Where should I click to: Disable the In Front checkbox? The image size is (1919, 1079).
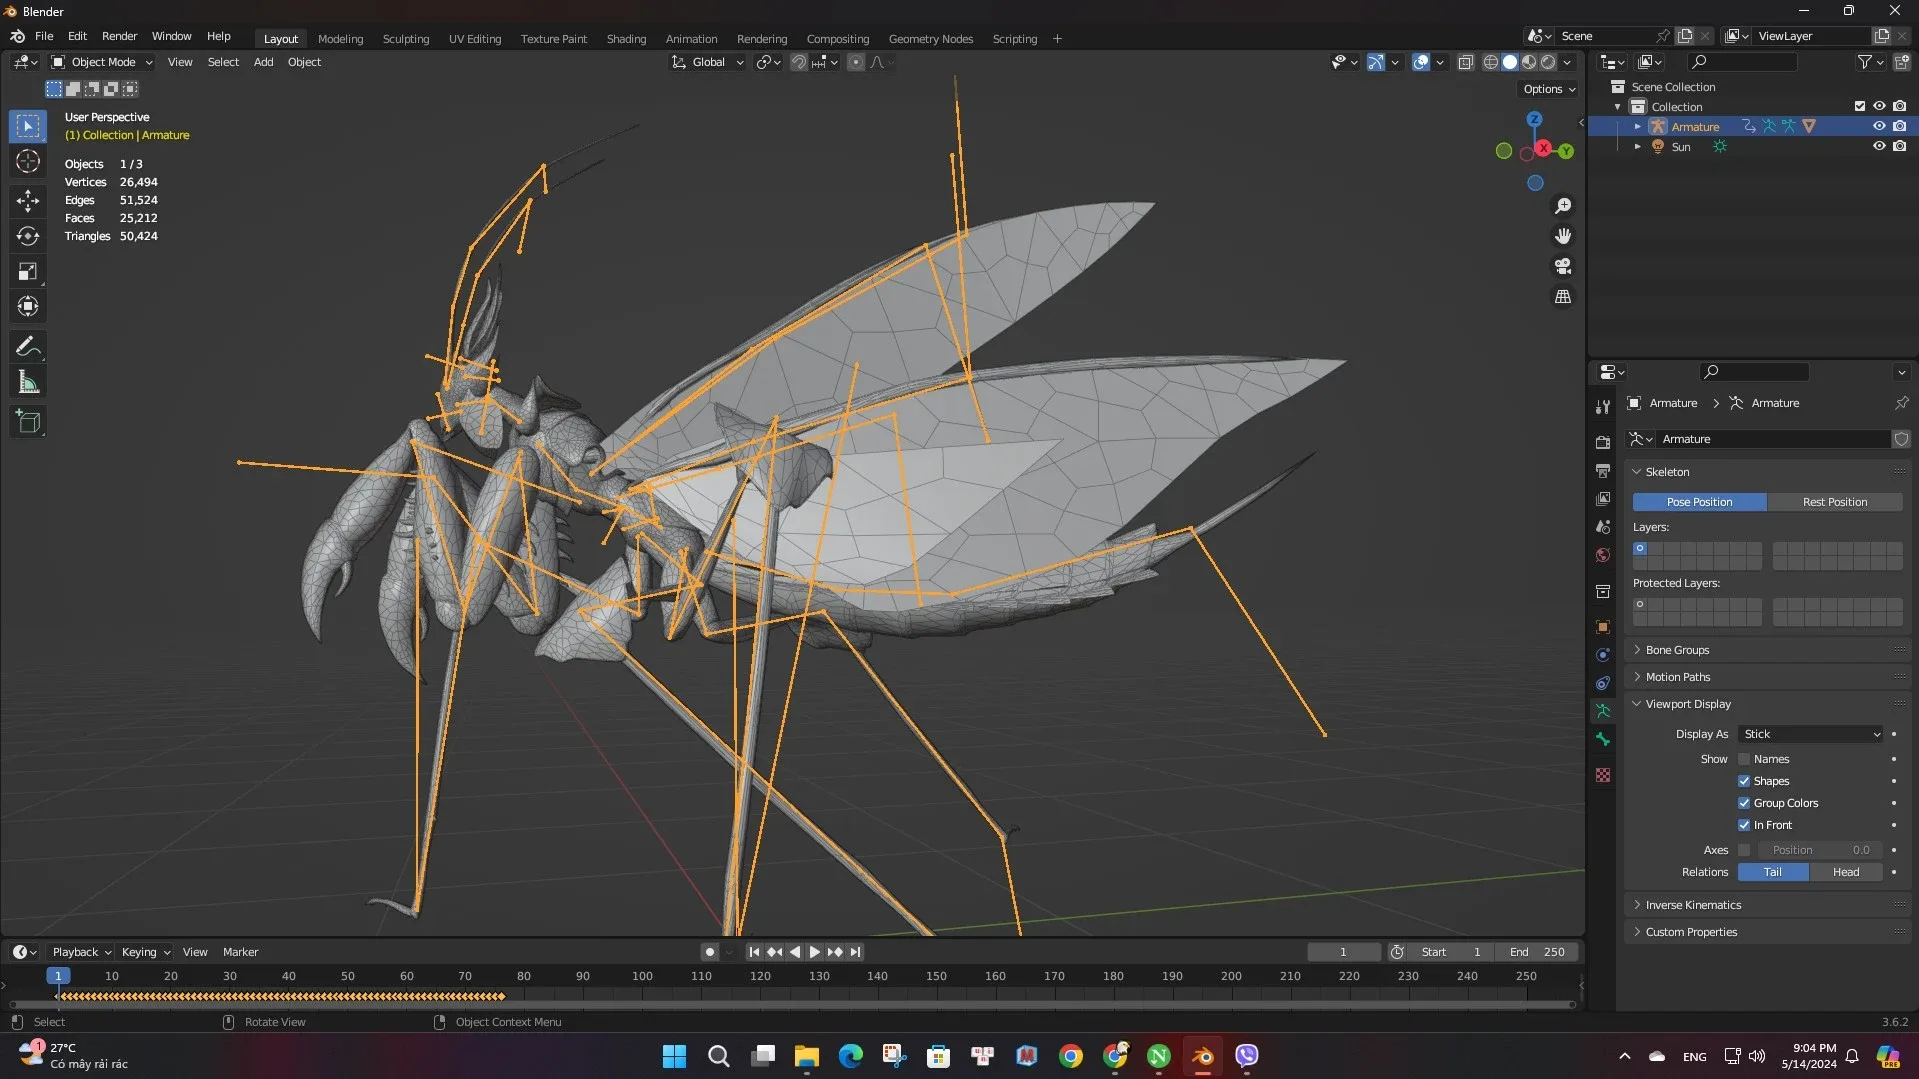tap(1744, 825)
